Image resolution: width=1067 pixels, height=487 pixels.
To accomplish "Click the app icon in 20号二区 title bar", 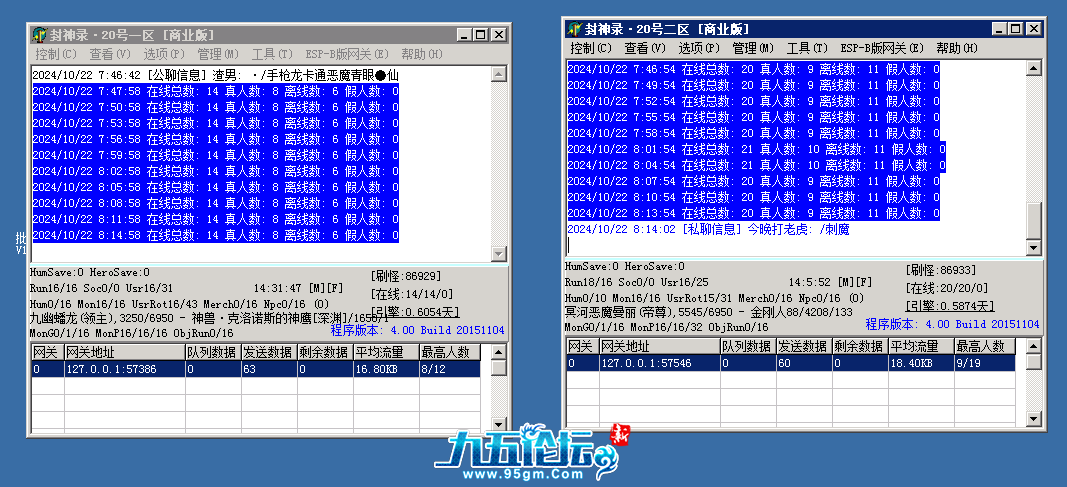I will (574, 29).
